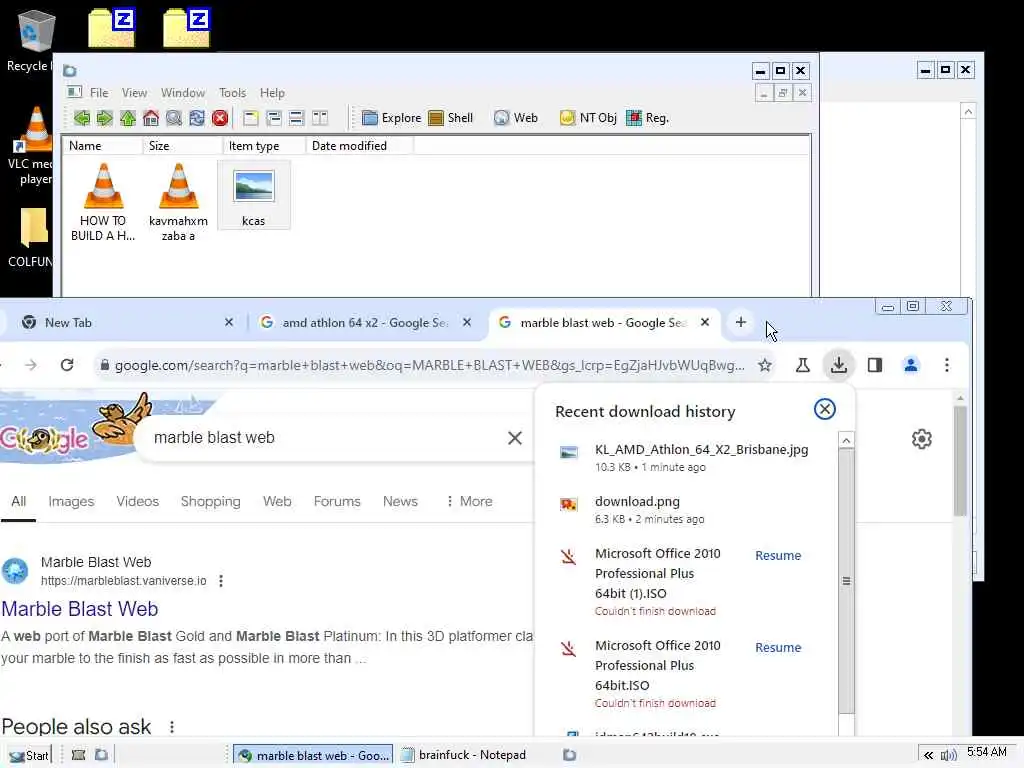Filter results by Forums
The image size is (1024, 768).
pyautogui.click(x=337, y=502)
